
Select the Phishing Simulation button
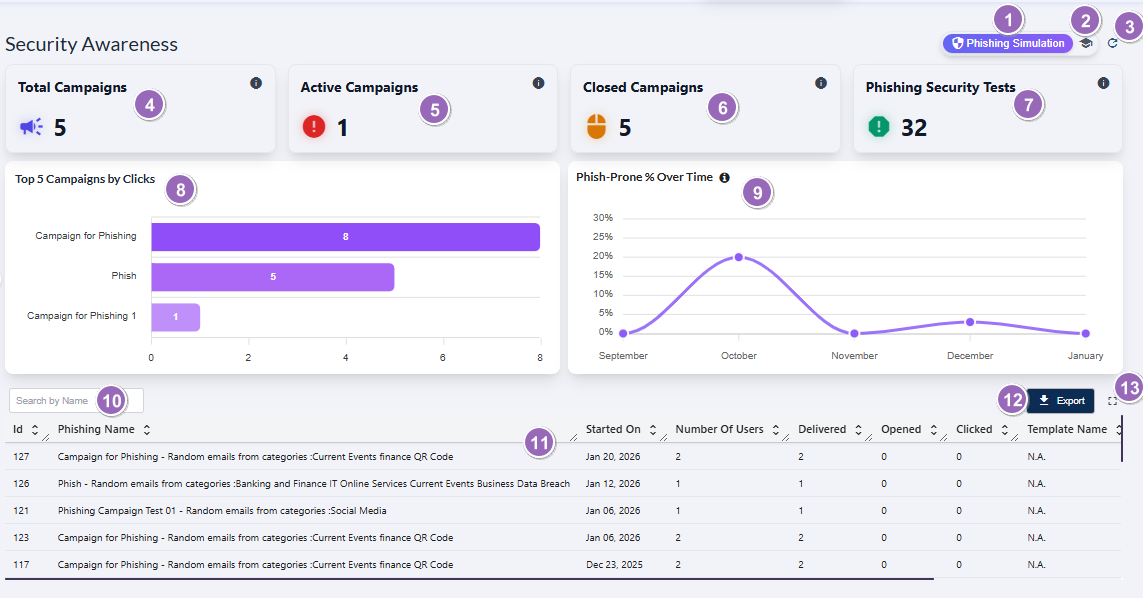pos(1007,43)
